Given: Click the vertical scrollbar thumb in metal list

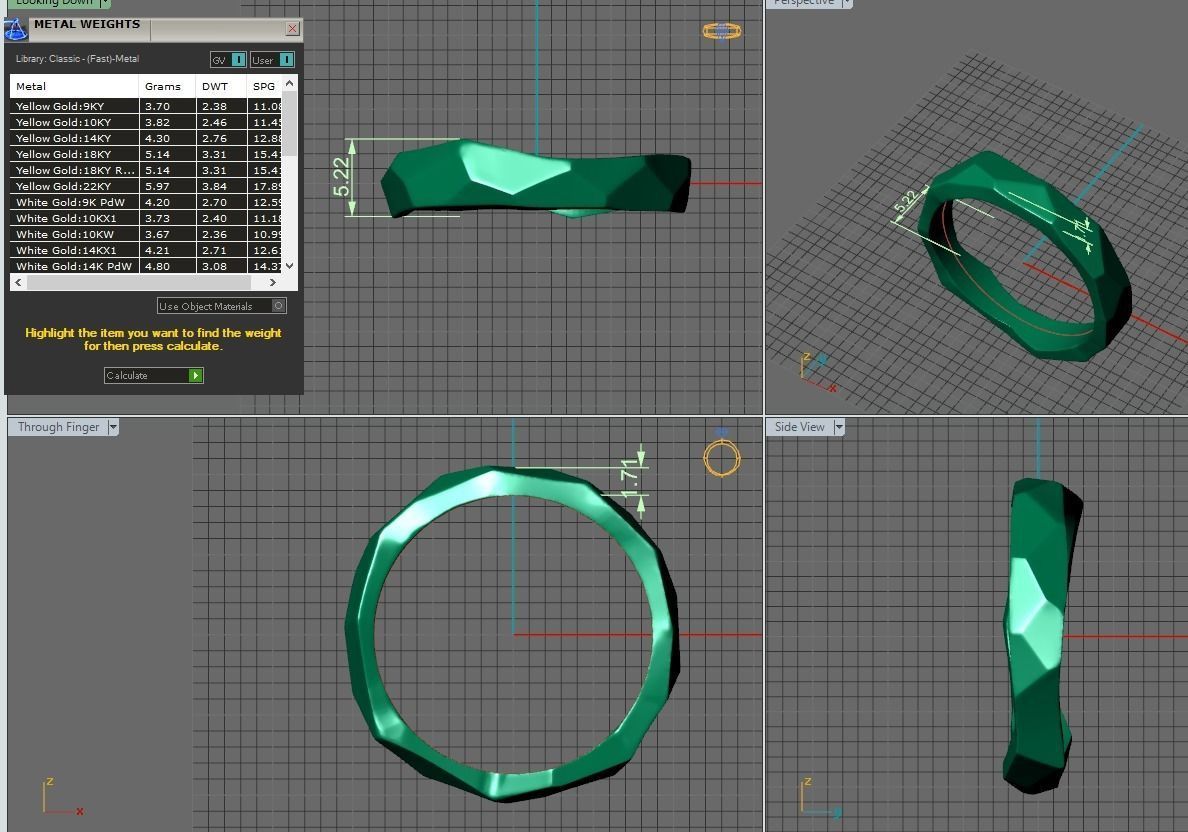Looking at the screenshot, I should 289,123.
